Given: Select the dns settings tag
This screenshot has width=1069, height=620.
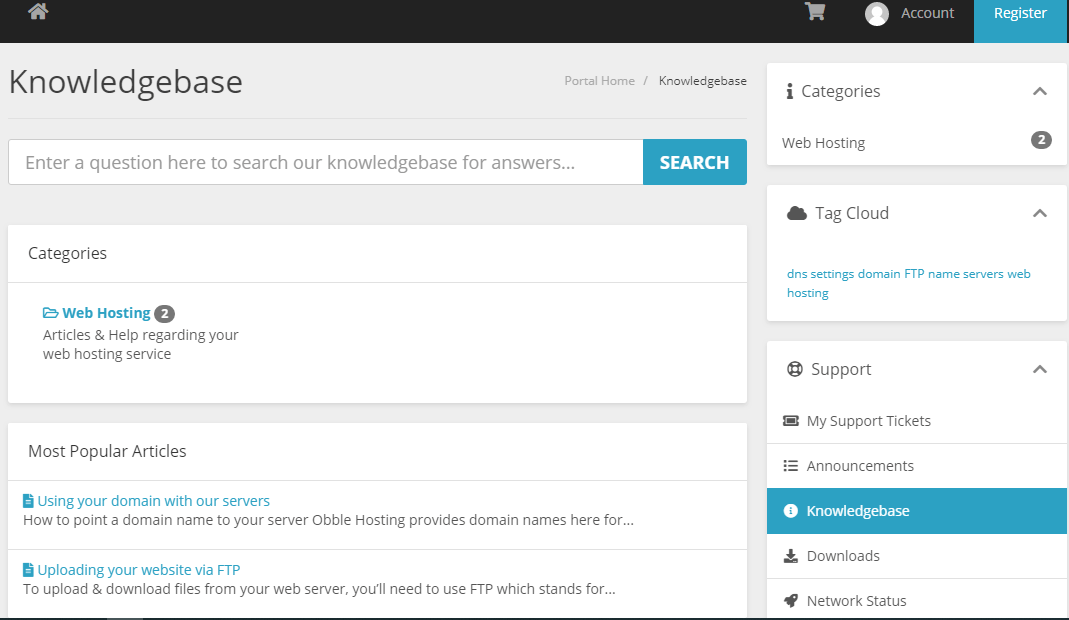Looking at the screenshot, I should pyautogui.click(x=820, y=274).
